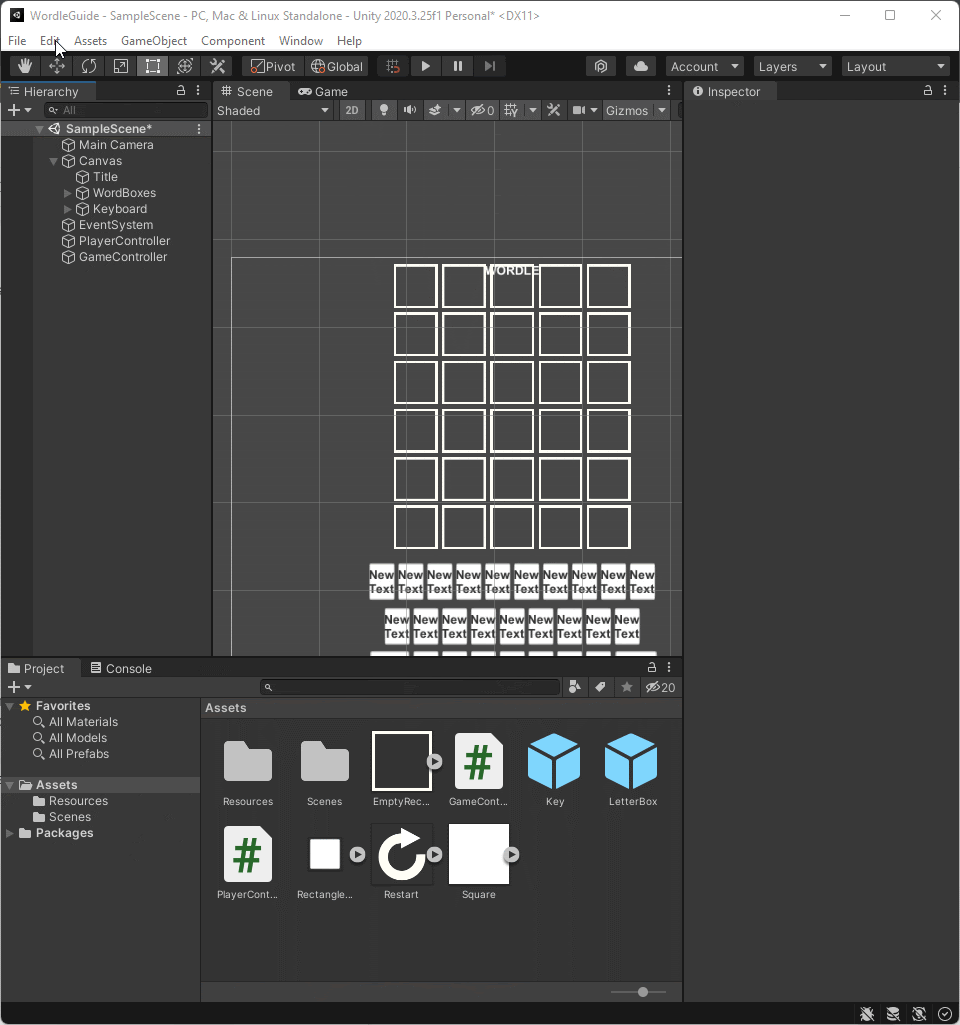Click the Hierarchy search field
The height and width of the screenshot is (1025, 960).
click(126, 110)
